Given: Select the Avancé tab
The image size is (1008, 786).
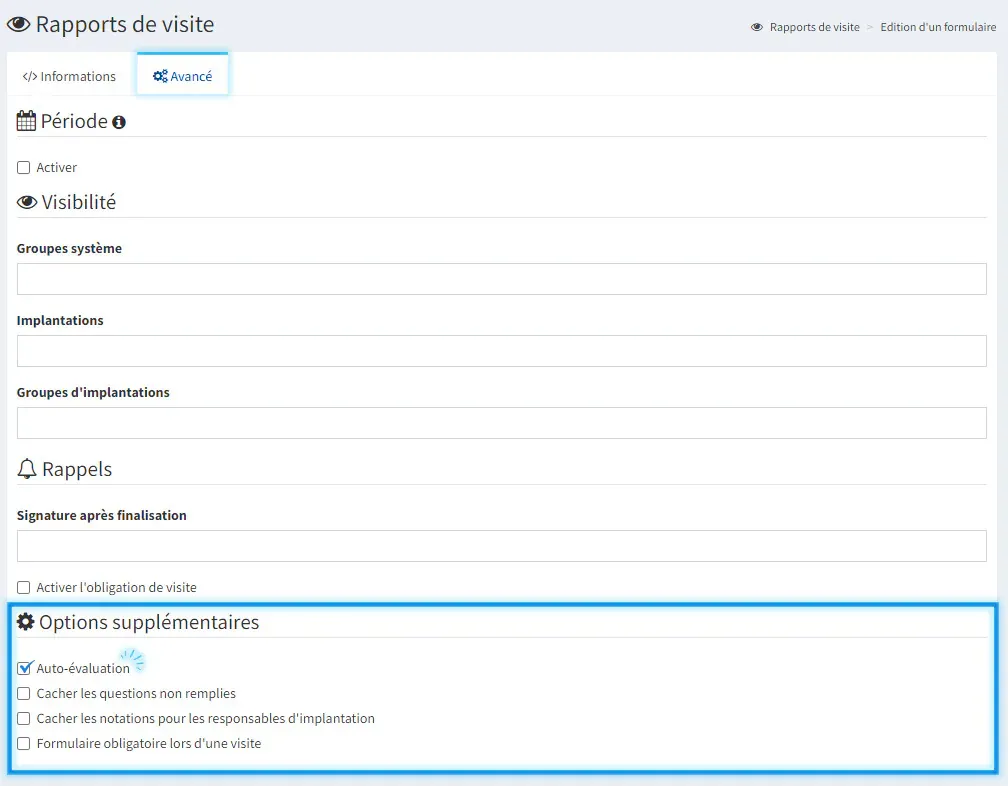Looking at the screenshot, I should point(183,76).
